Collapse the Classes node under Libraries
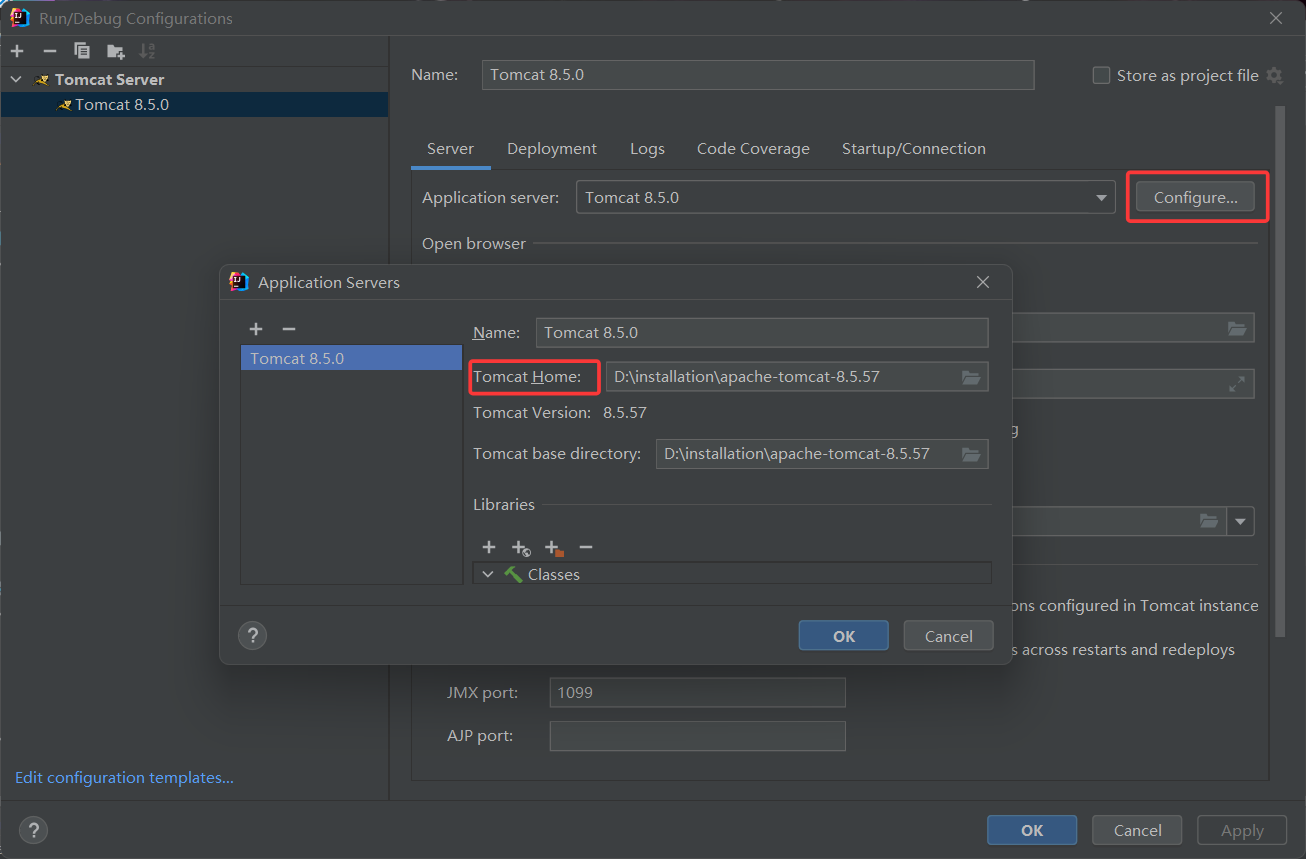Image resolution: width=1306 pixels, height=859 pixels. (488, 574)
